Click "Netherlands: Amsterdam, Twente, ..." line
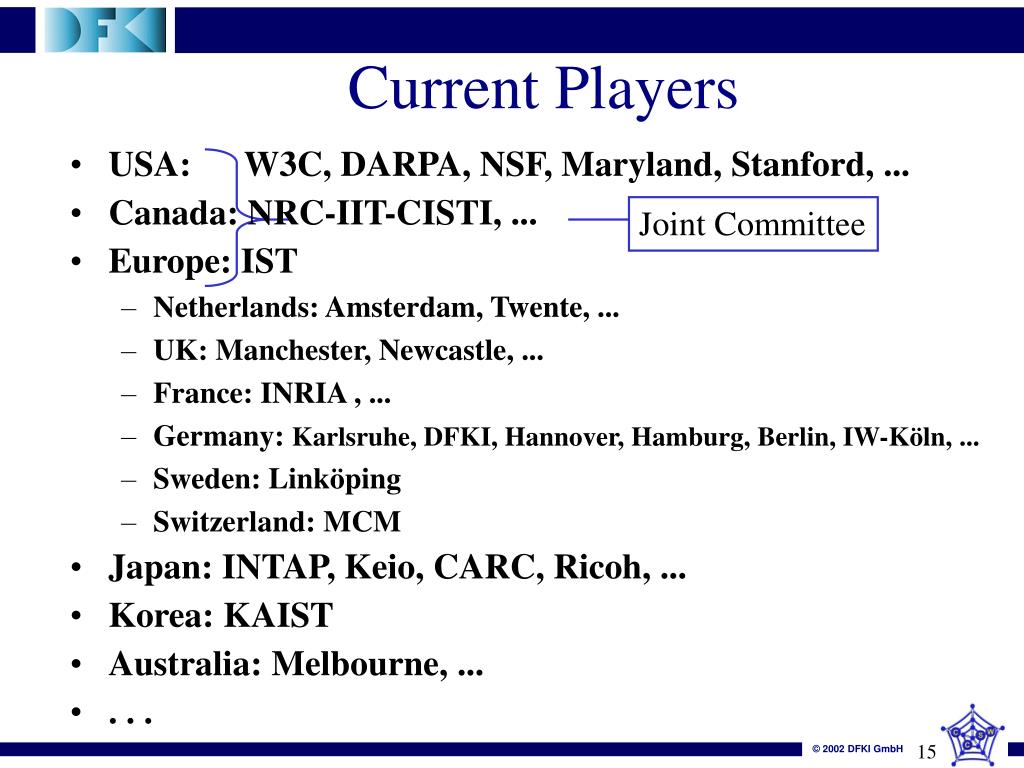Image resolution: width=1024 pixels, height=768 pixels. coord(386,308)
